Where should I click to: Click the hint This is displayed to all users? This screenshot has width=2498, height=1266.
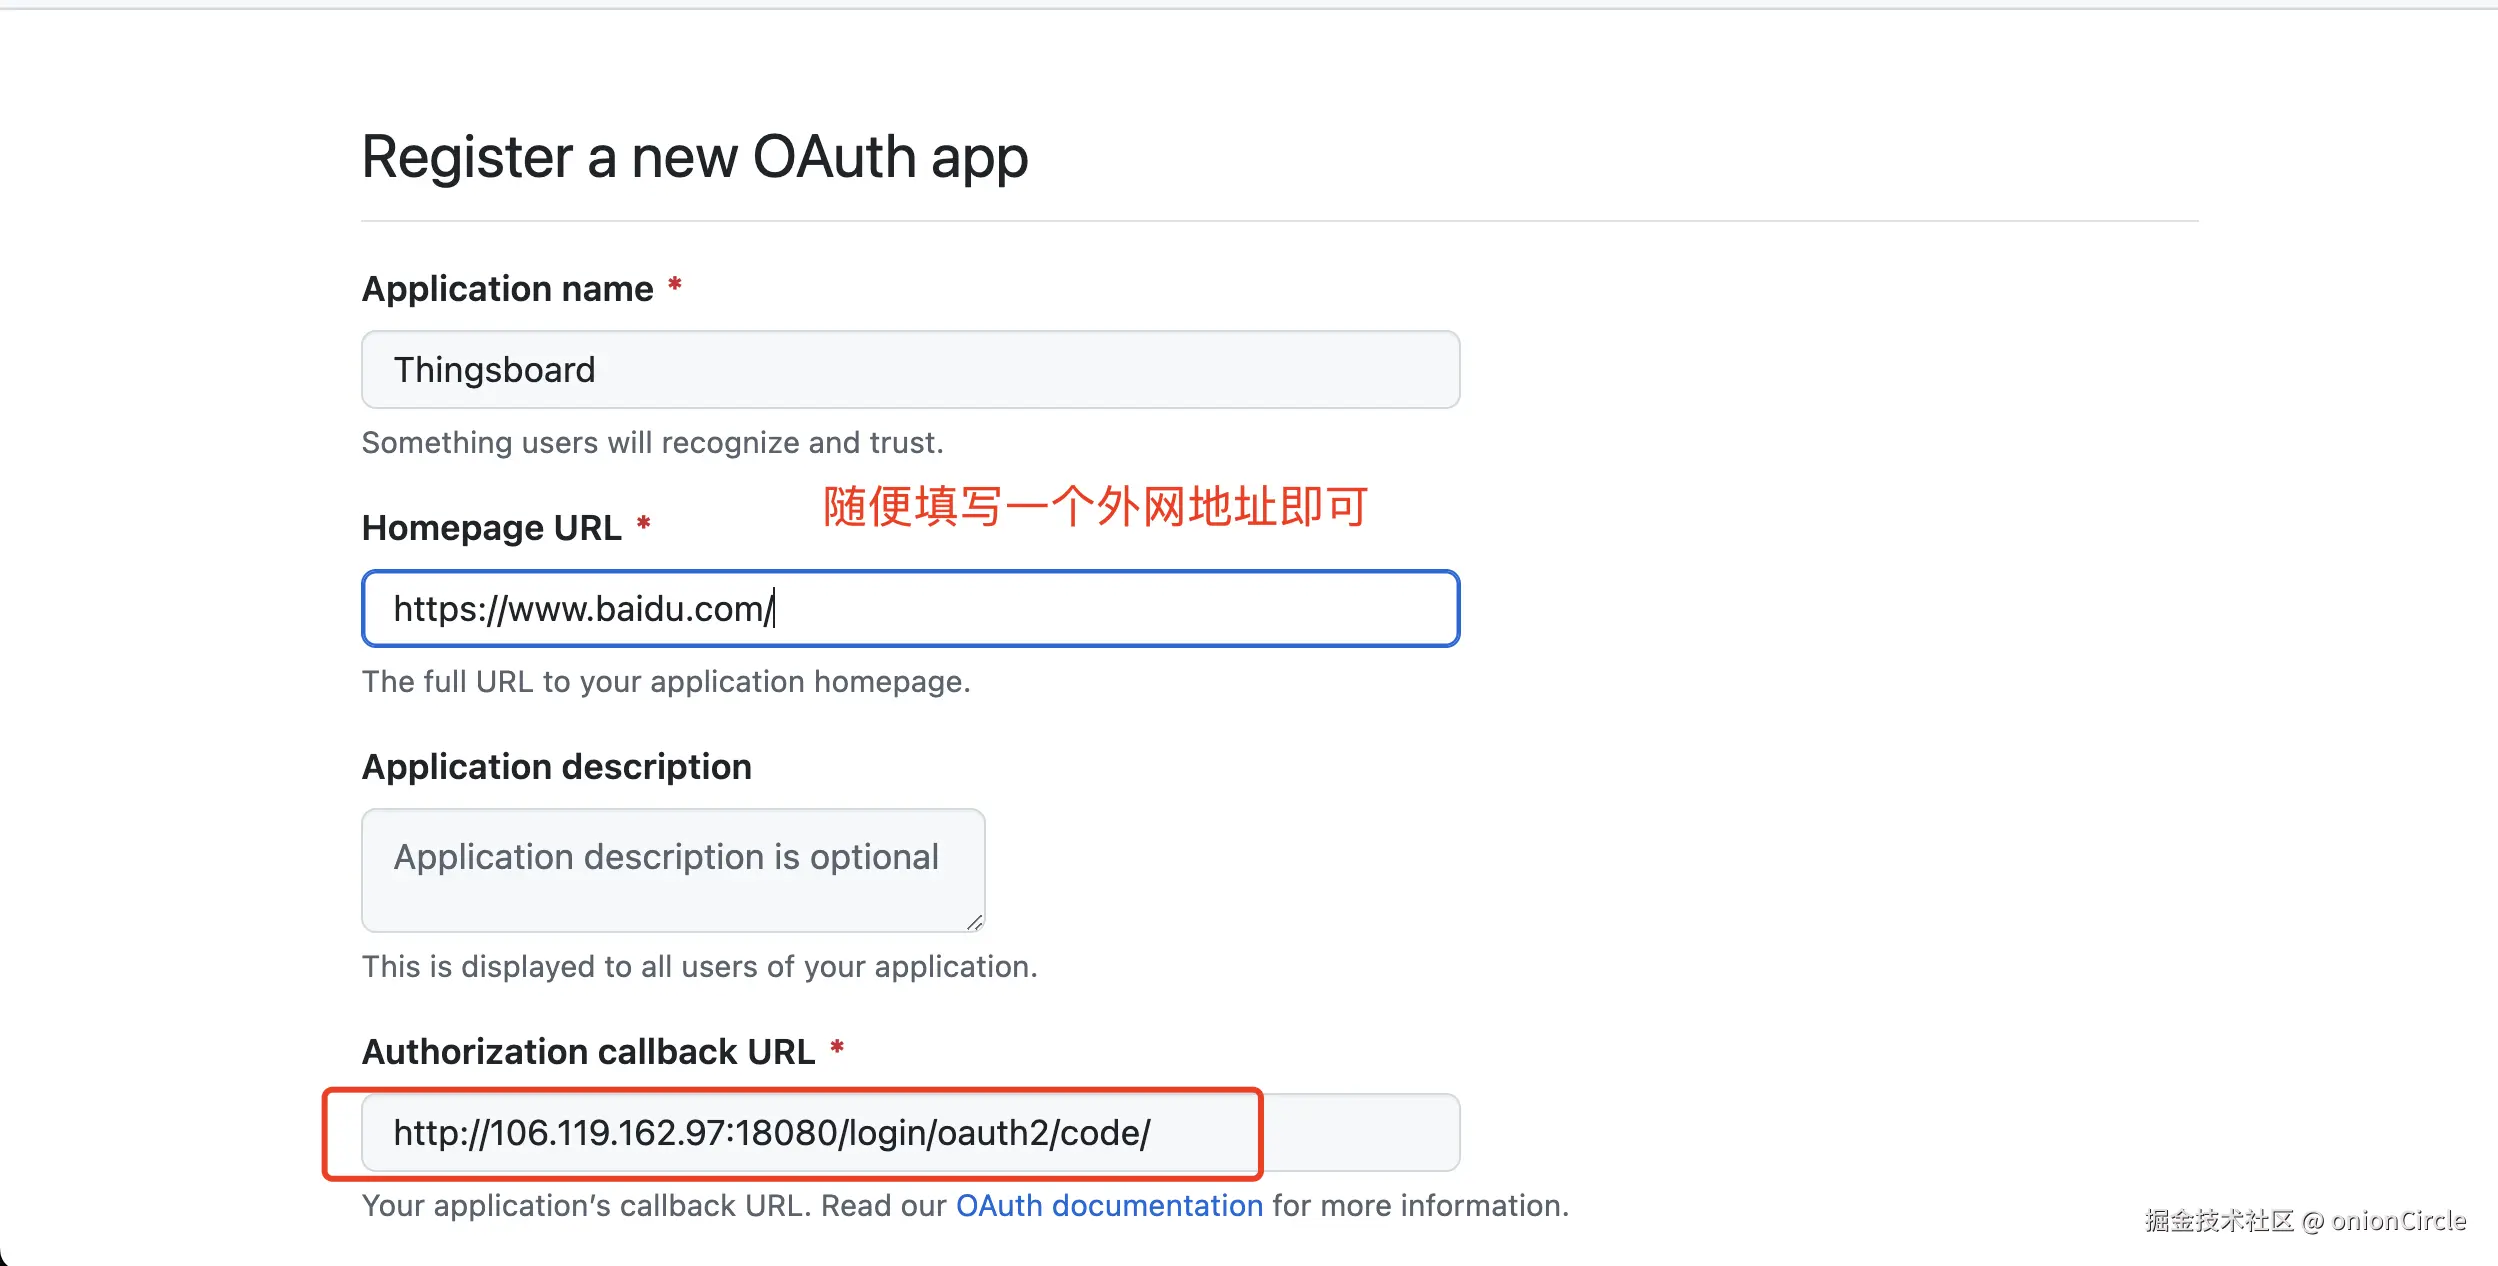tap(699, 967)
